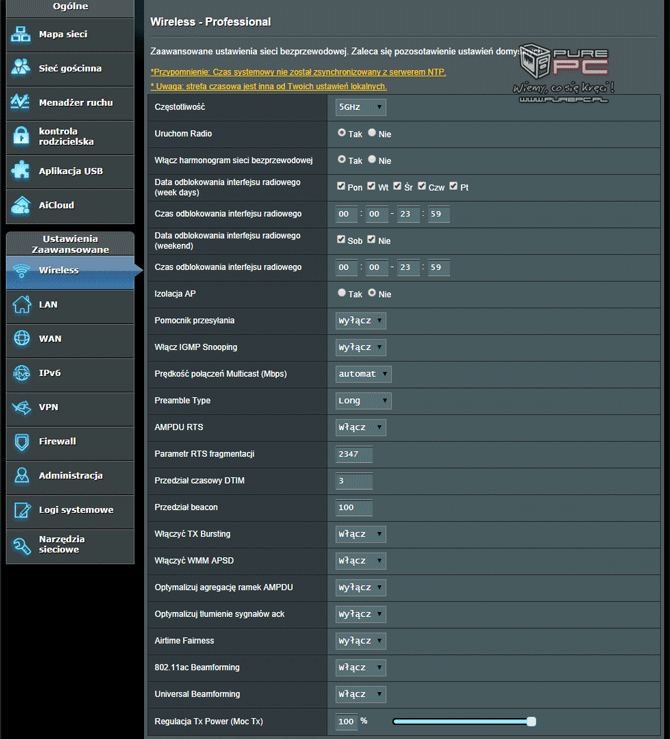Go to Menadżer ruchu section
The width and height of the screenshot is (670, 739).
click(x=70, y=103)
